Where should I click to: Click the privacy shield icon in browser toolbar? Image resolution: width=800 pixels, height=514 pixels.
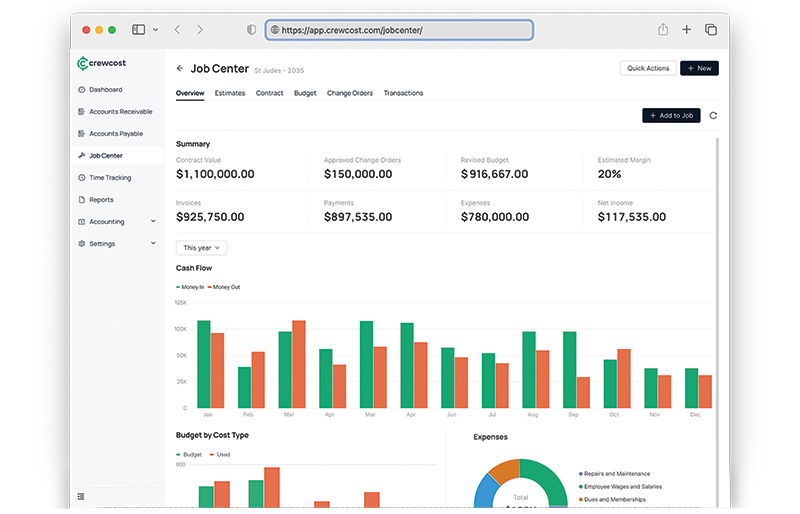tap(251, 30)
